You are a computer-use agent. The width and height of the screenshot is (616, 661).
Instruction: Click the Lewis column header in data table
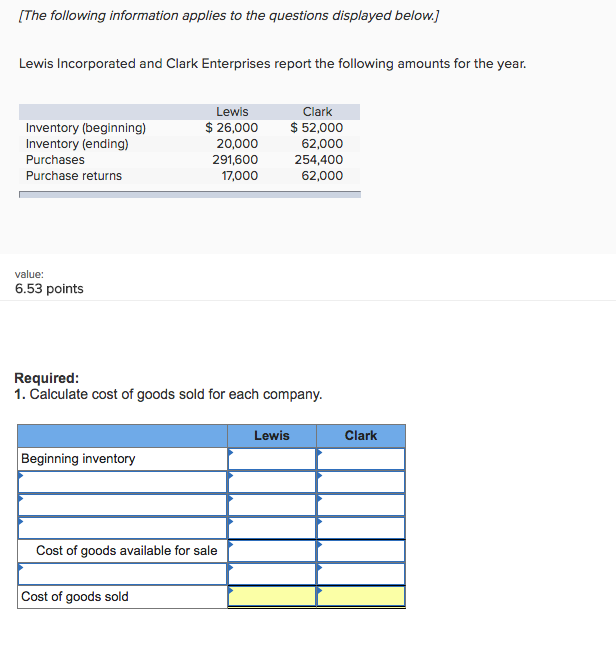[232, 112]
